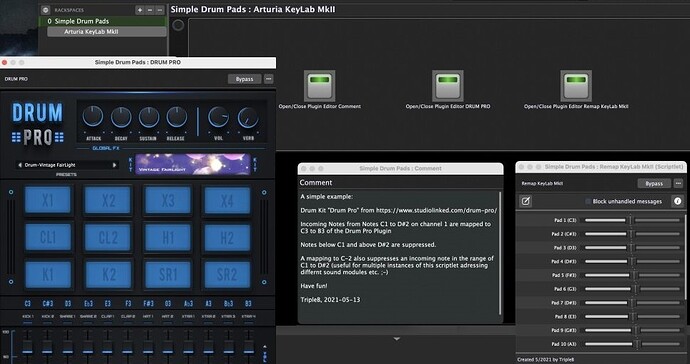The image size is (690, 364).
Task: Click the C3 note label
Action: [x=28, y=304]
